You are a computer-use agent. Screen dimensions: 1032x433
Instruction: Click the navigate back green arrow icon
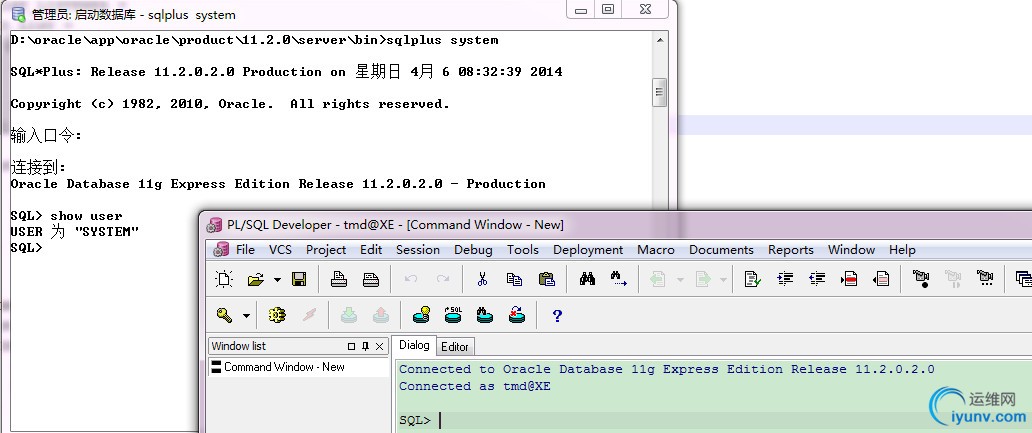pyautogui.click(x=658, y=279)
